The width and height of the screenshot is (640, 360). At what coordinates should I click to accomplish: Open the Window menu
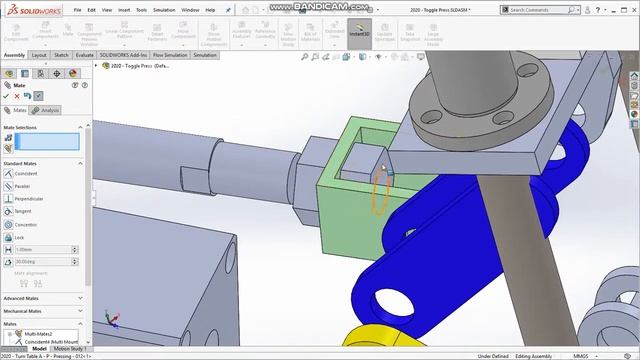point(190,10)
